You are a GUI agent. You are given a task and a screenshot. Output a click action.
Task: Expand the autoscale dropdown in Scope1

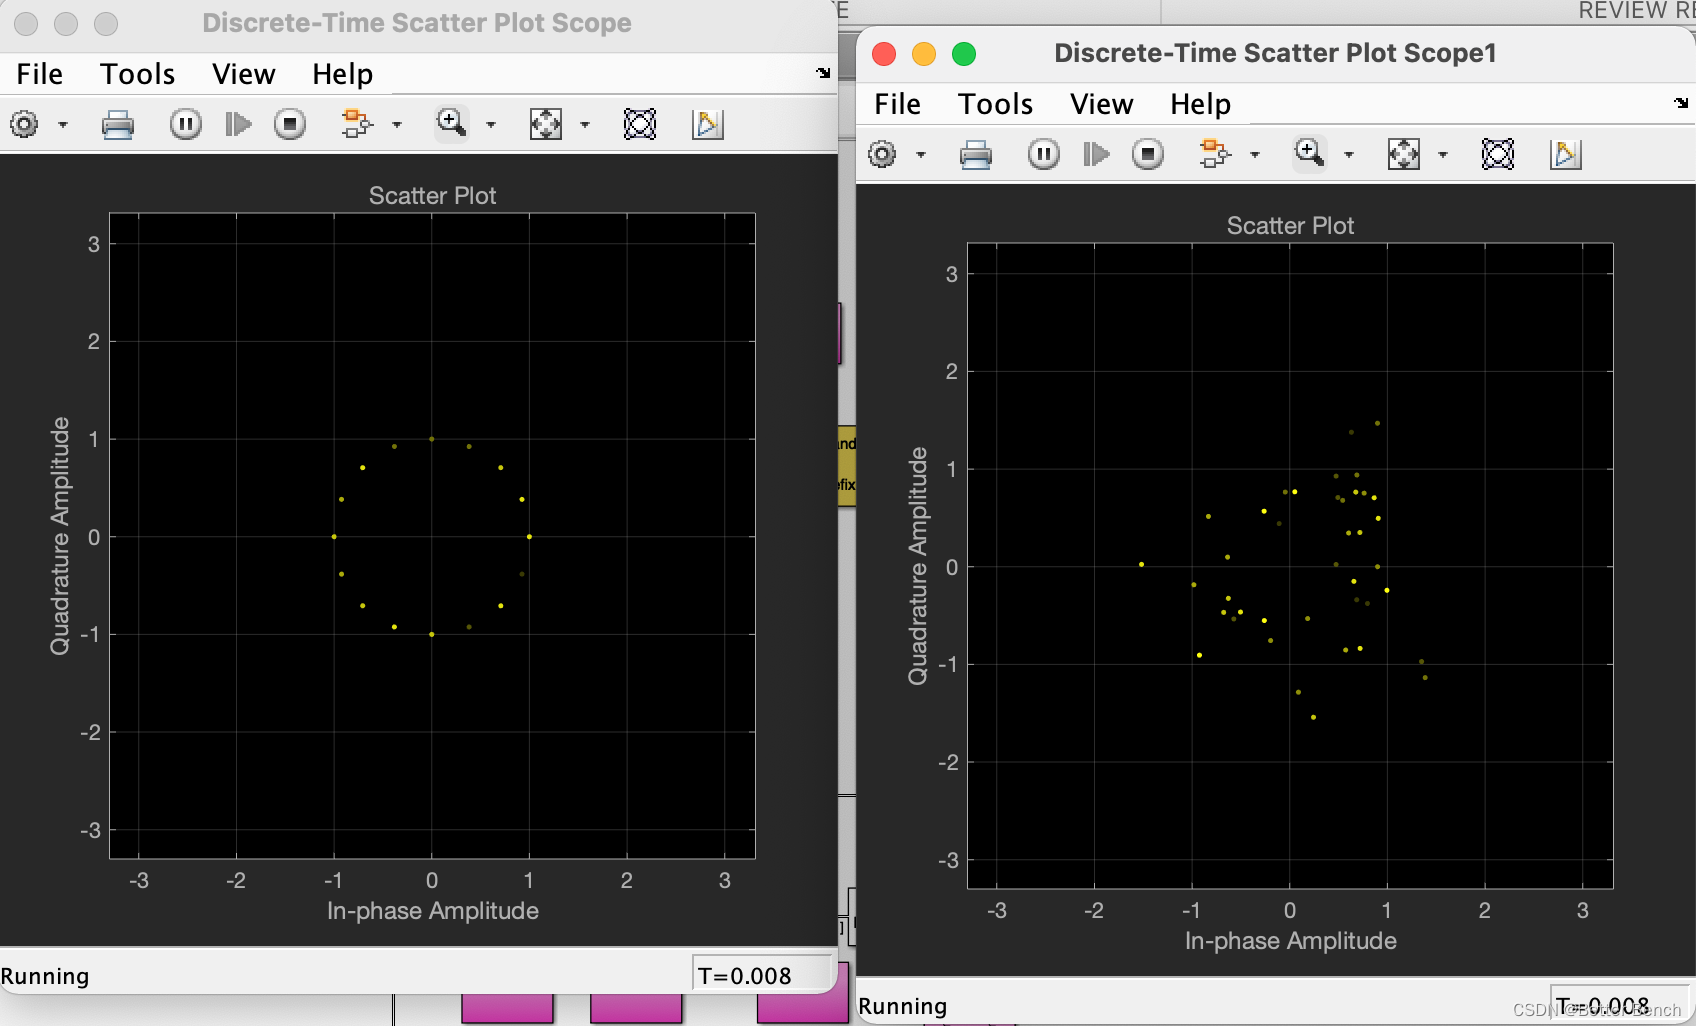(1443, 154)
